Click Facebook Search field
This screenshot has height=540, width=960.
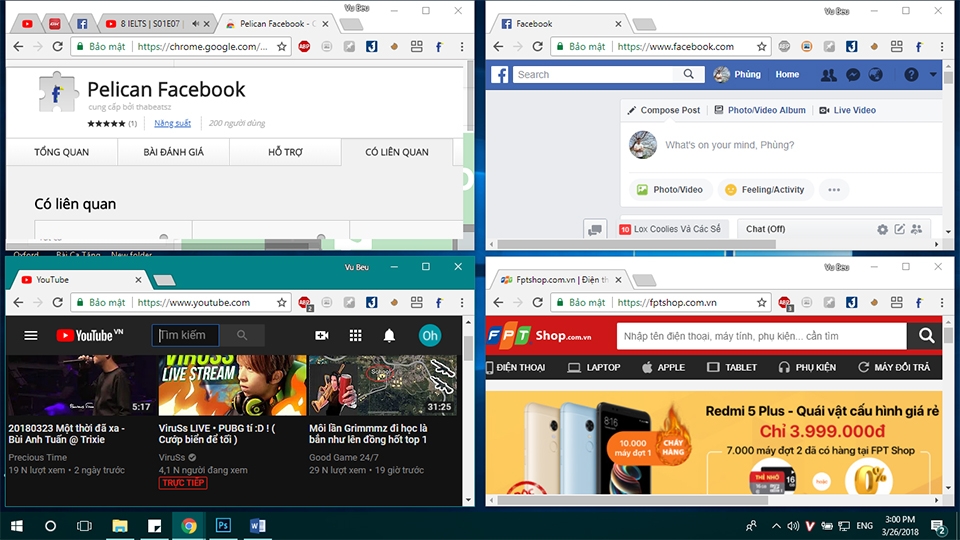595,75
